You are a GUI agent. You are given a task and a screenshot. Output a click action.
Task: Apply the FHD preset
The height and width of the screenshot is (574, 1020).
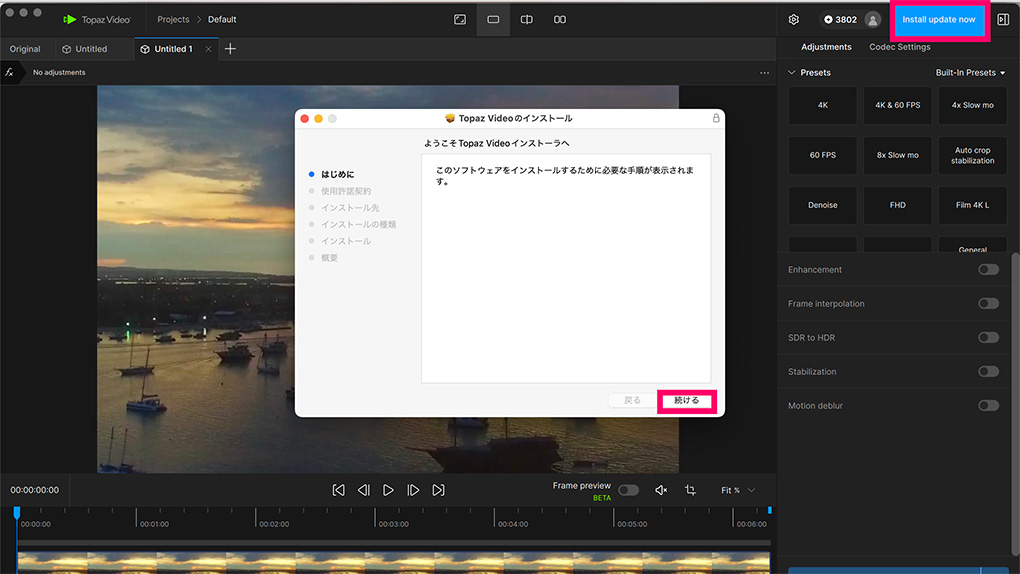coord(898,205)
